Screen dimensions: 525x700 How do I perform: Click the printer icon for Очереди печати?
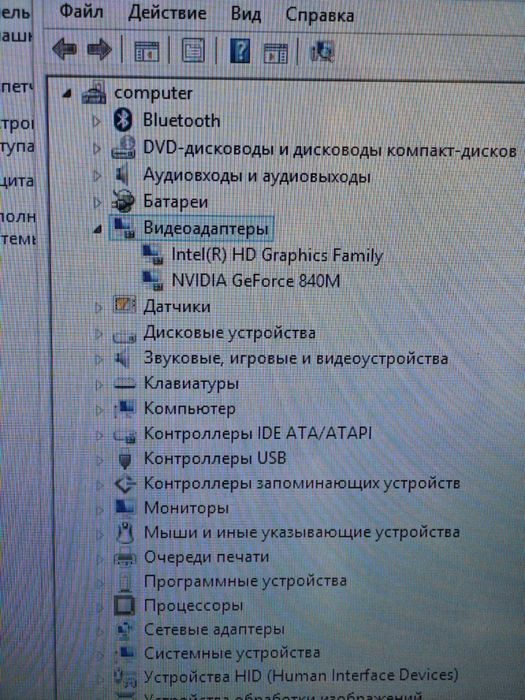(x=125, y=557)
